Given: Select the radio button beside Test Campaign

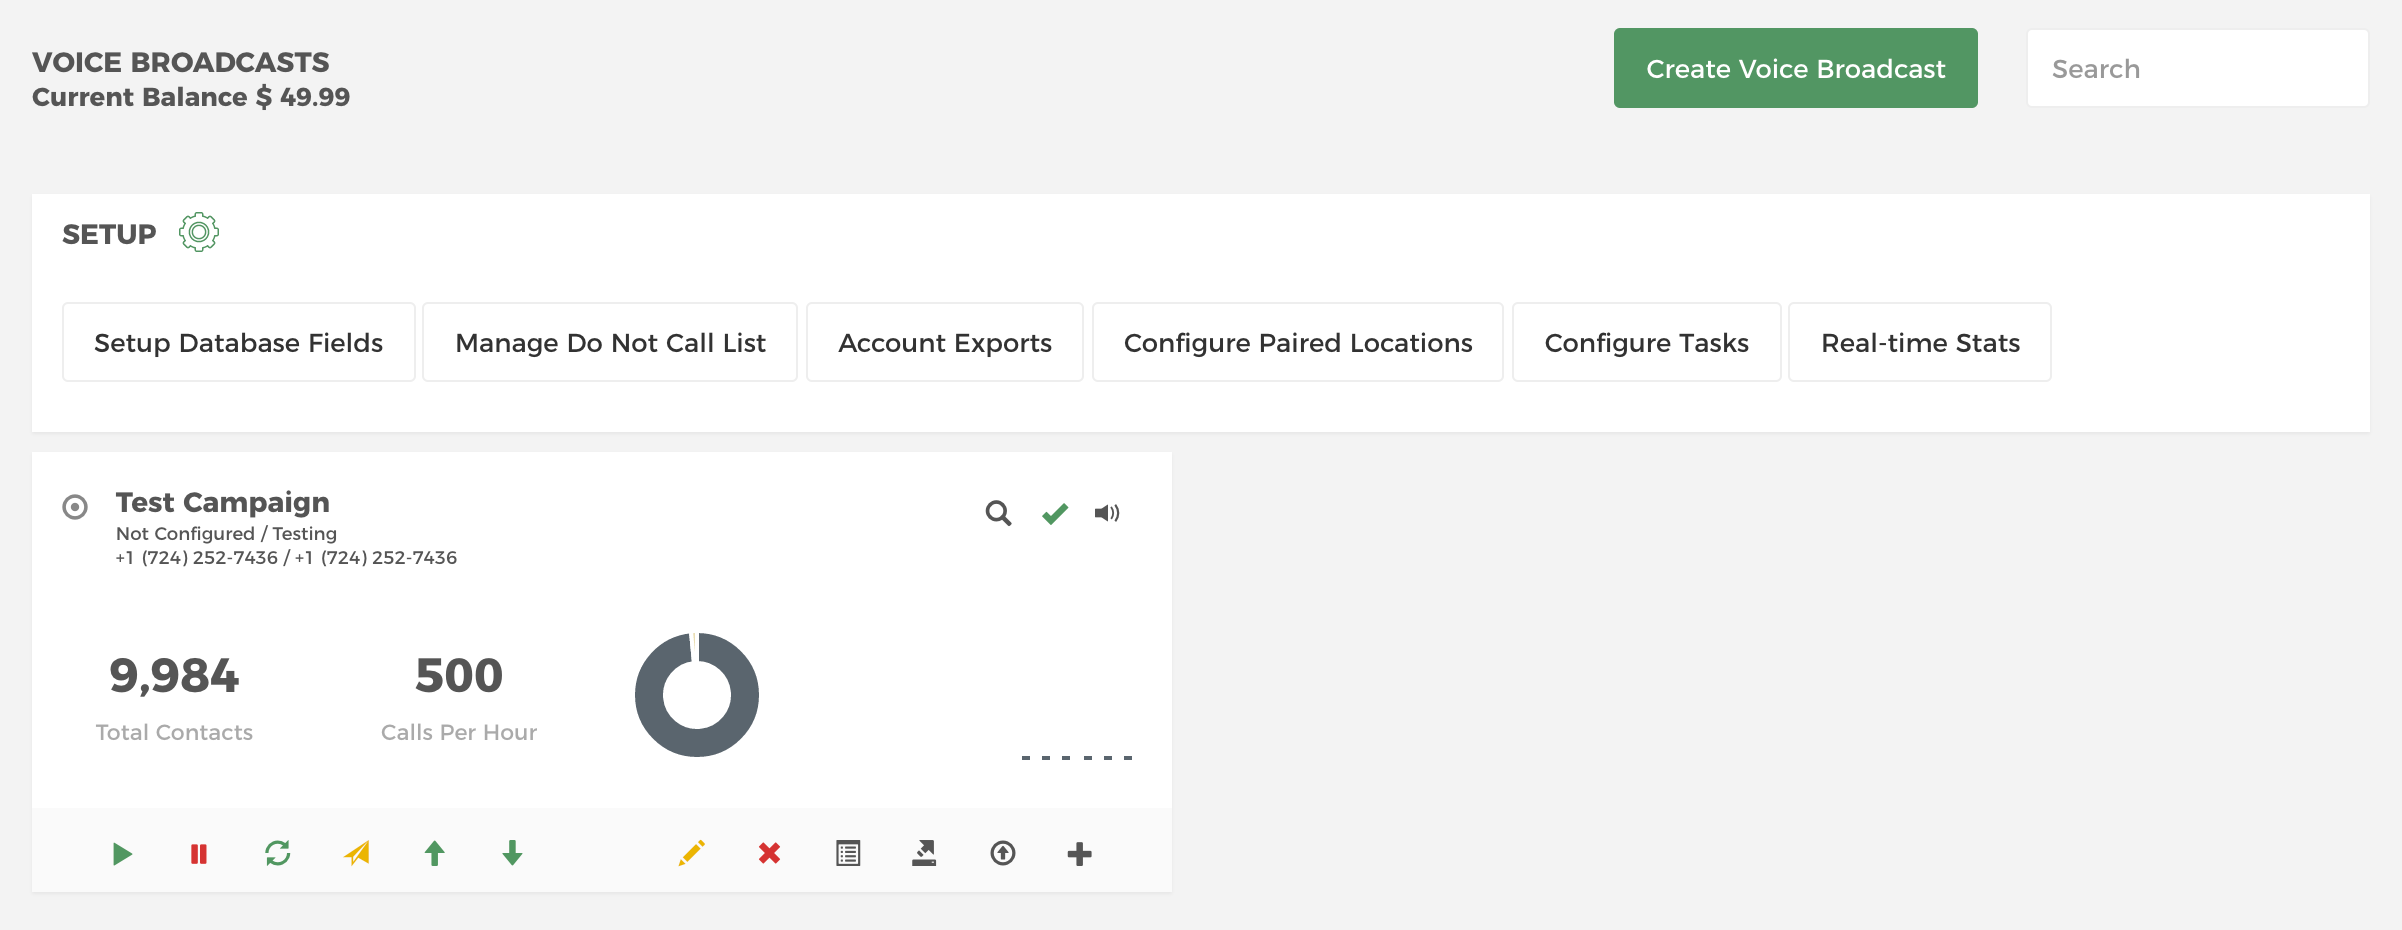Looking at the screenshot, I should [75, 507].
